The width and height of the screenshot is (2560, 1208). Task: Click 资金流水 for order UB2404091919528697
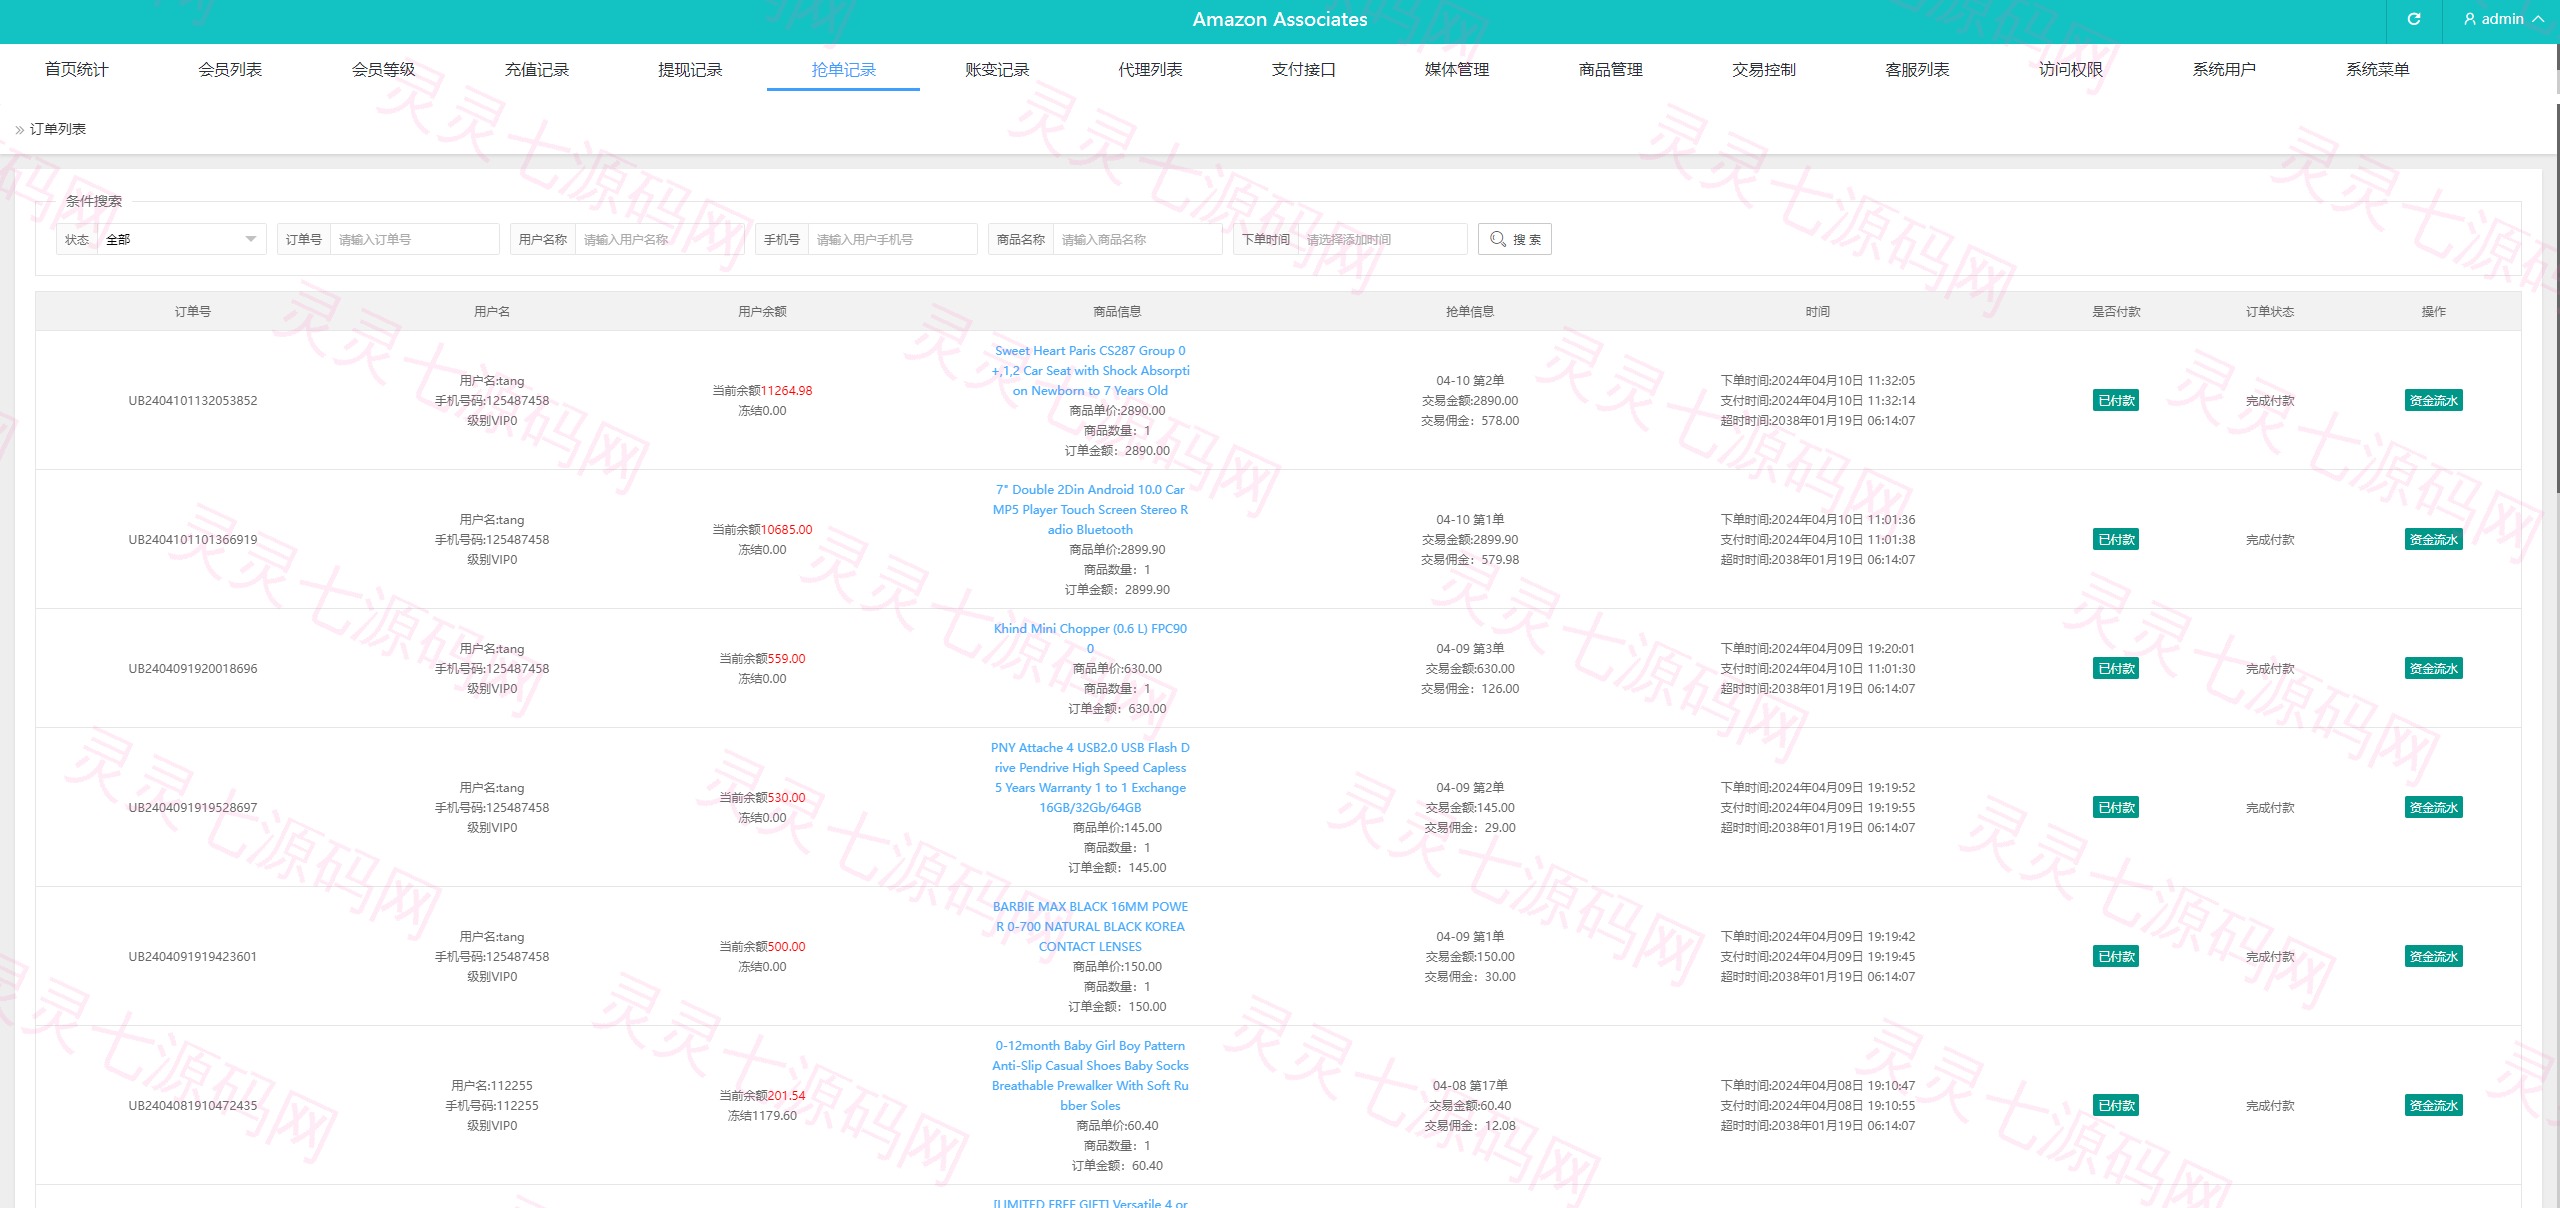[x=2433, y=807]
